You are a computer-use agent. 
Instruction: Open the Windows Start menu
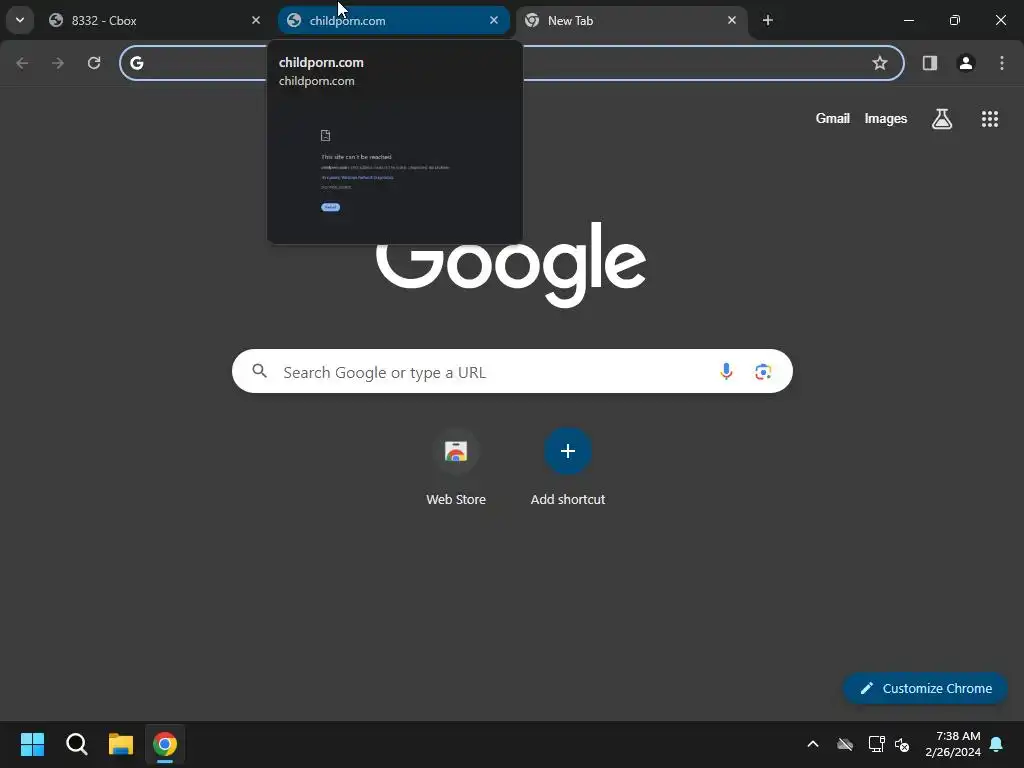[x=32, y=744]
